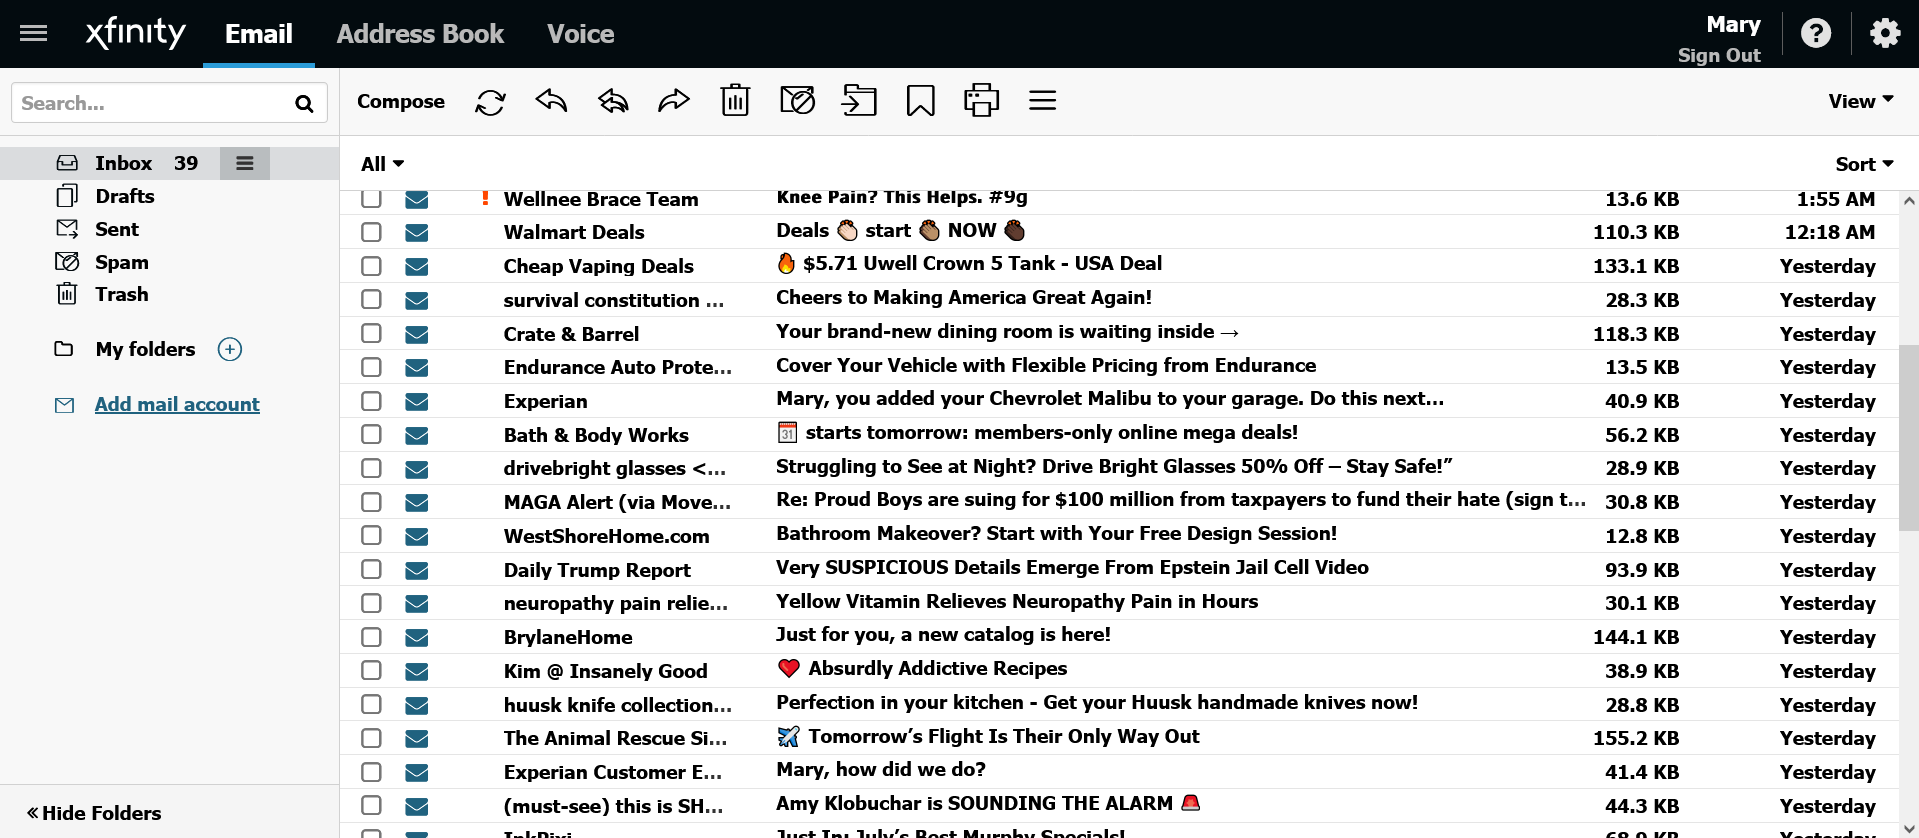Click the unread envelope for Crate & Barrel
This screenshot has width=1919, height=838.
point(417,334)
